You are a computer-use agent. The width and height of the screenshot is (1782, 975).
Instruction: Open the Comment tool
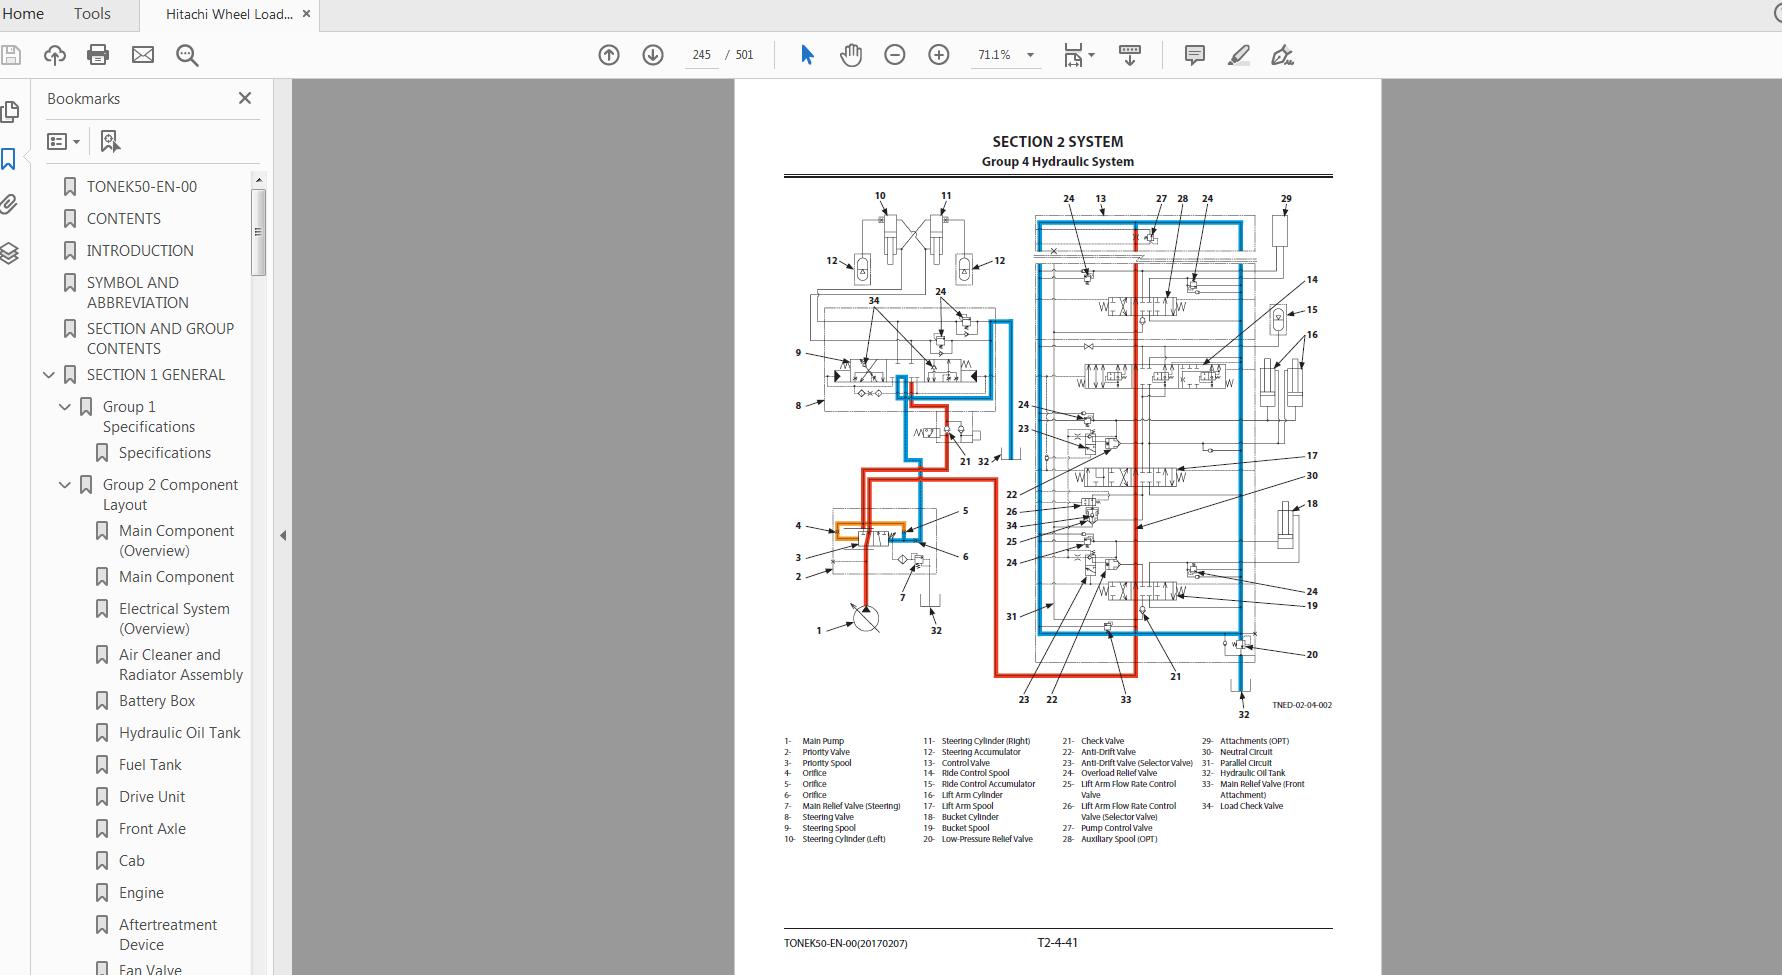tap(1193, 55)
